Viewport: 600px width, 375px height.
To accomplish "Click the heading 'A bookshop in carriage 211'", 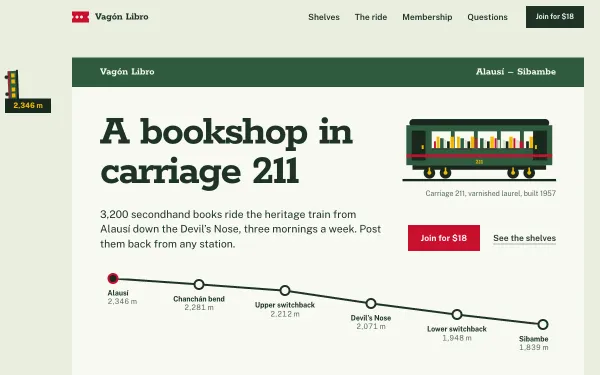I will (x=226, y=153).
